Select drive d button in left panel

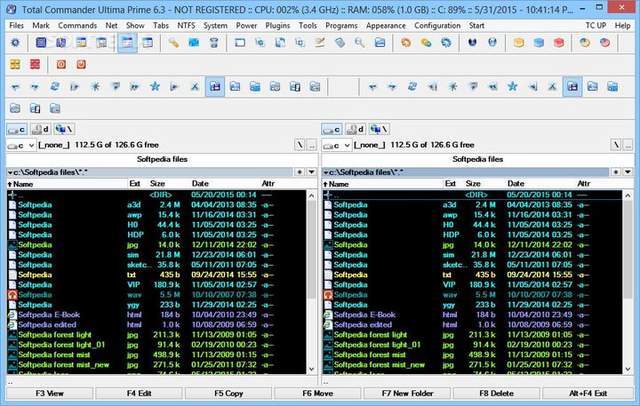(x=40, y=129)
